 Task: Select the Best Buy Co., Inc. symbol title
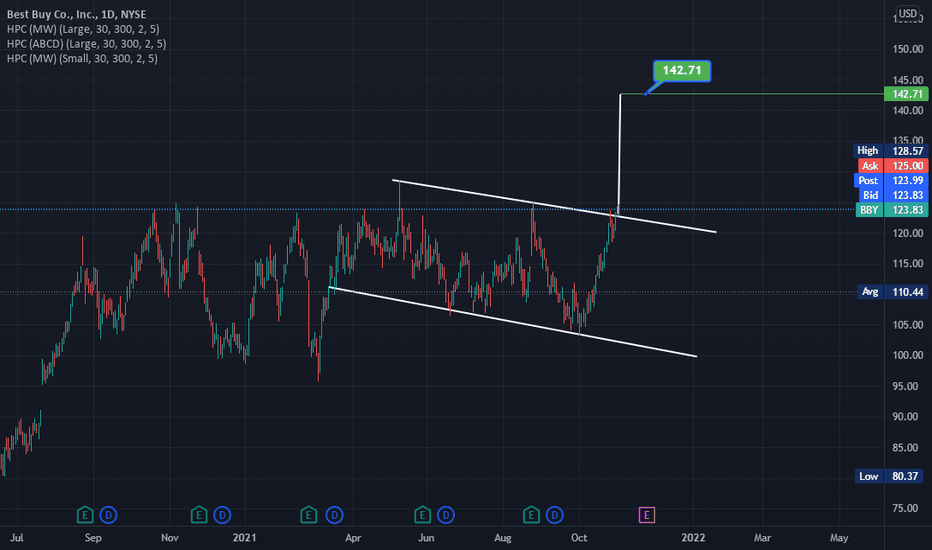pyautogui.click(x=77, y=14)
